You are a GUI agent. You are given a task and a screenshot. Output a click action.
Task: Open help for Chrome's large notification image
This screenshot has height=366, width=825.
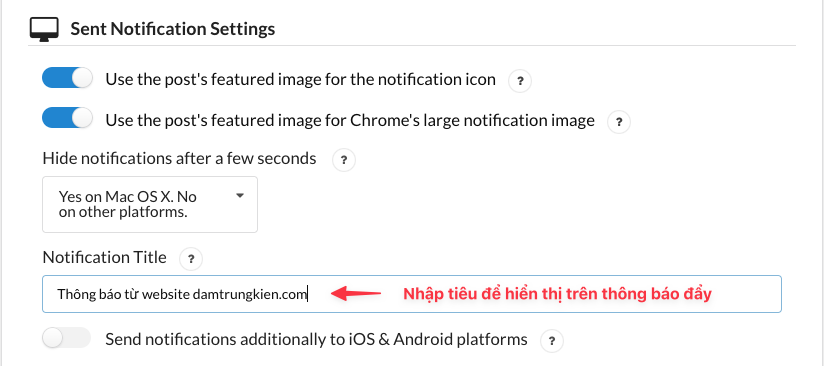tap(619, 122)
